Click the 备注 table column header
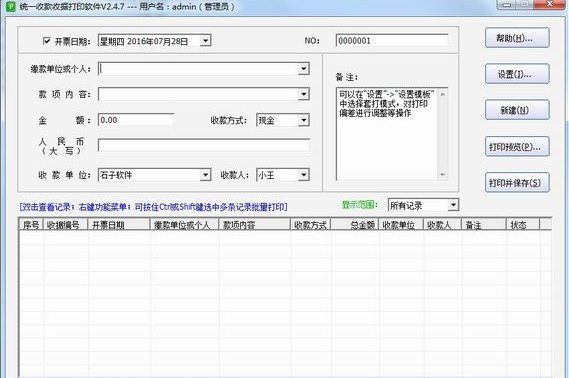The height and width of the screenshot is (378, 569). [x=484, y=225]
